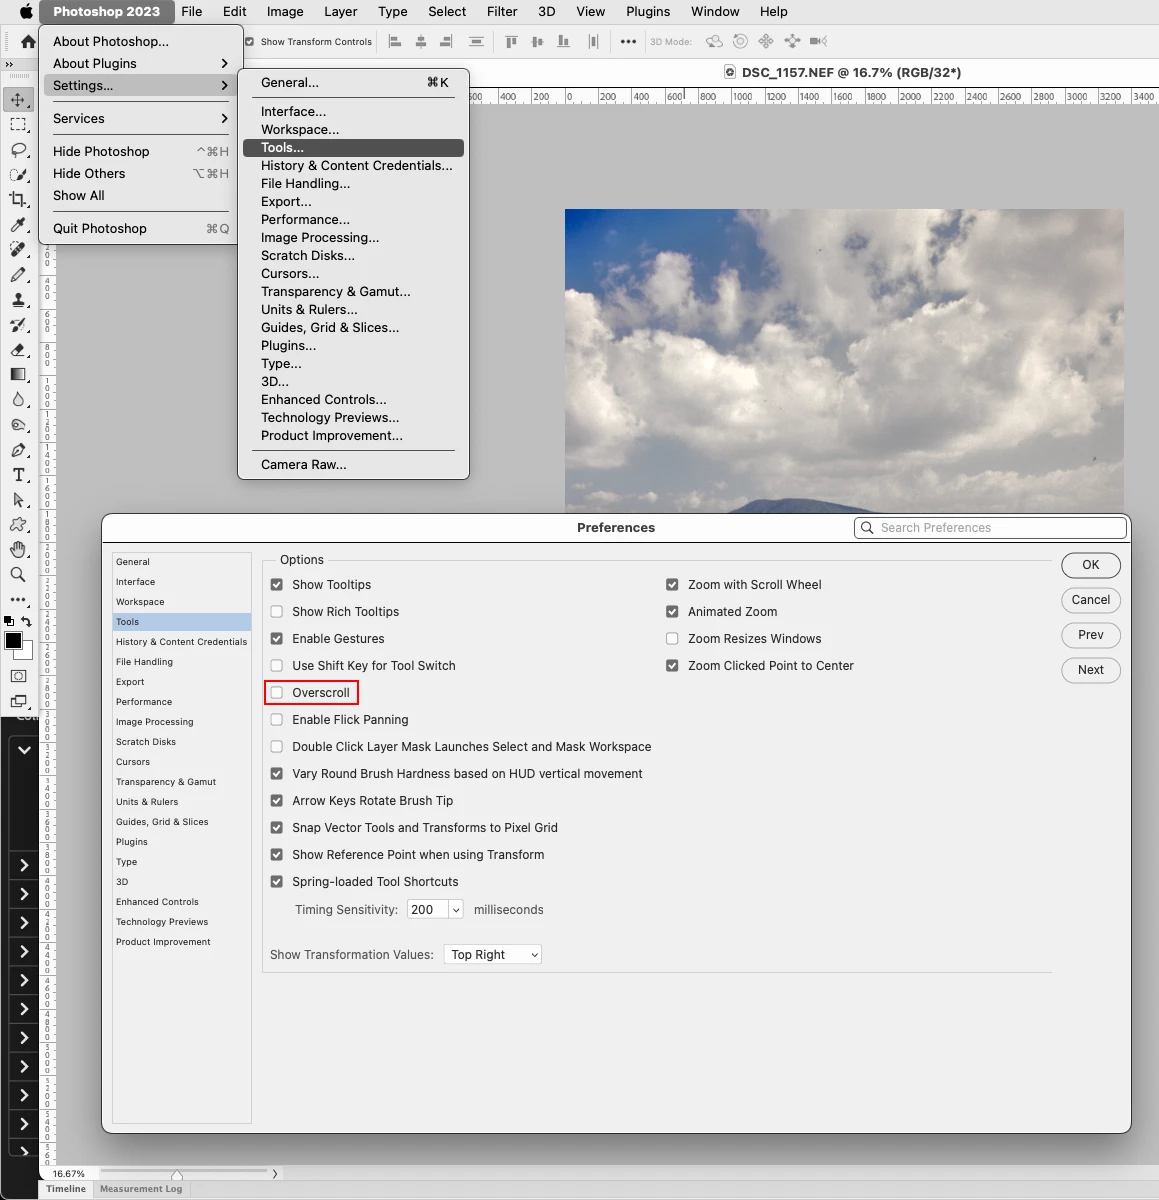Check Use Shift Key for Tool Switch

[x=277, y=665]
